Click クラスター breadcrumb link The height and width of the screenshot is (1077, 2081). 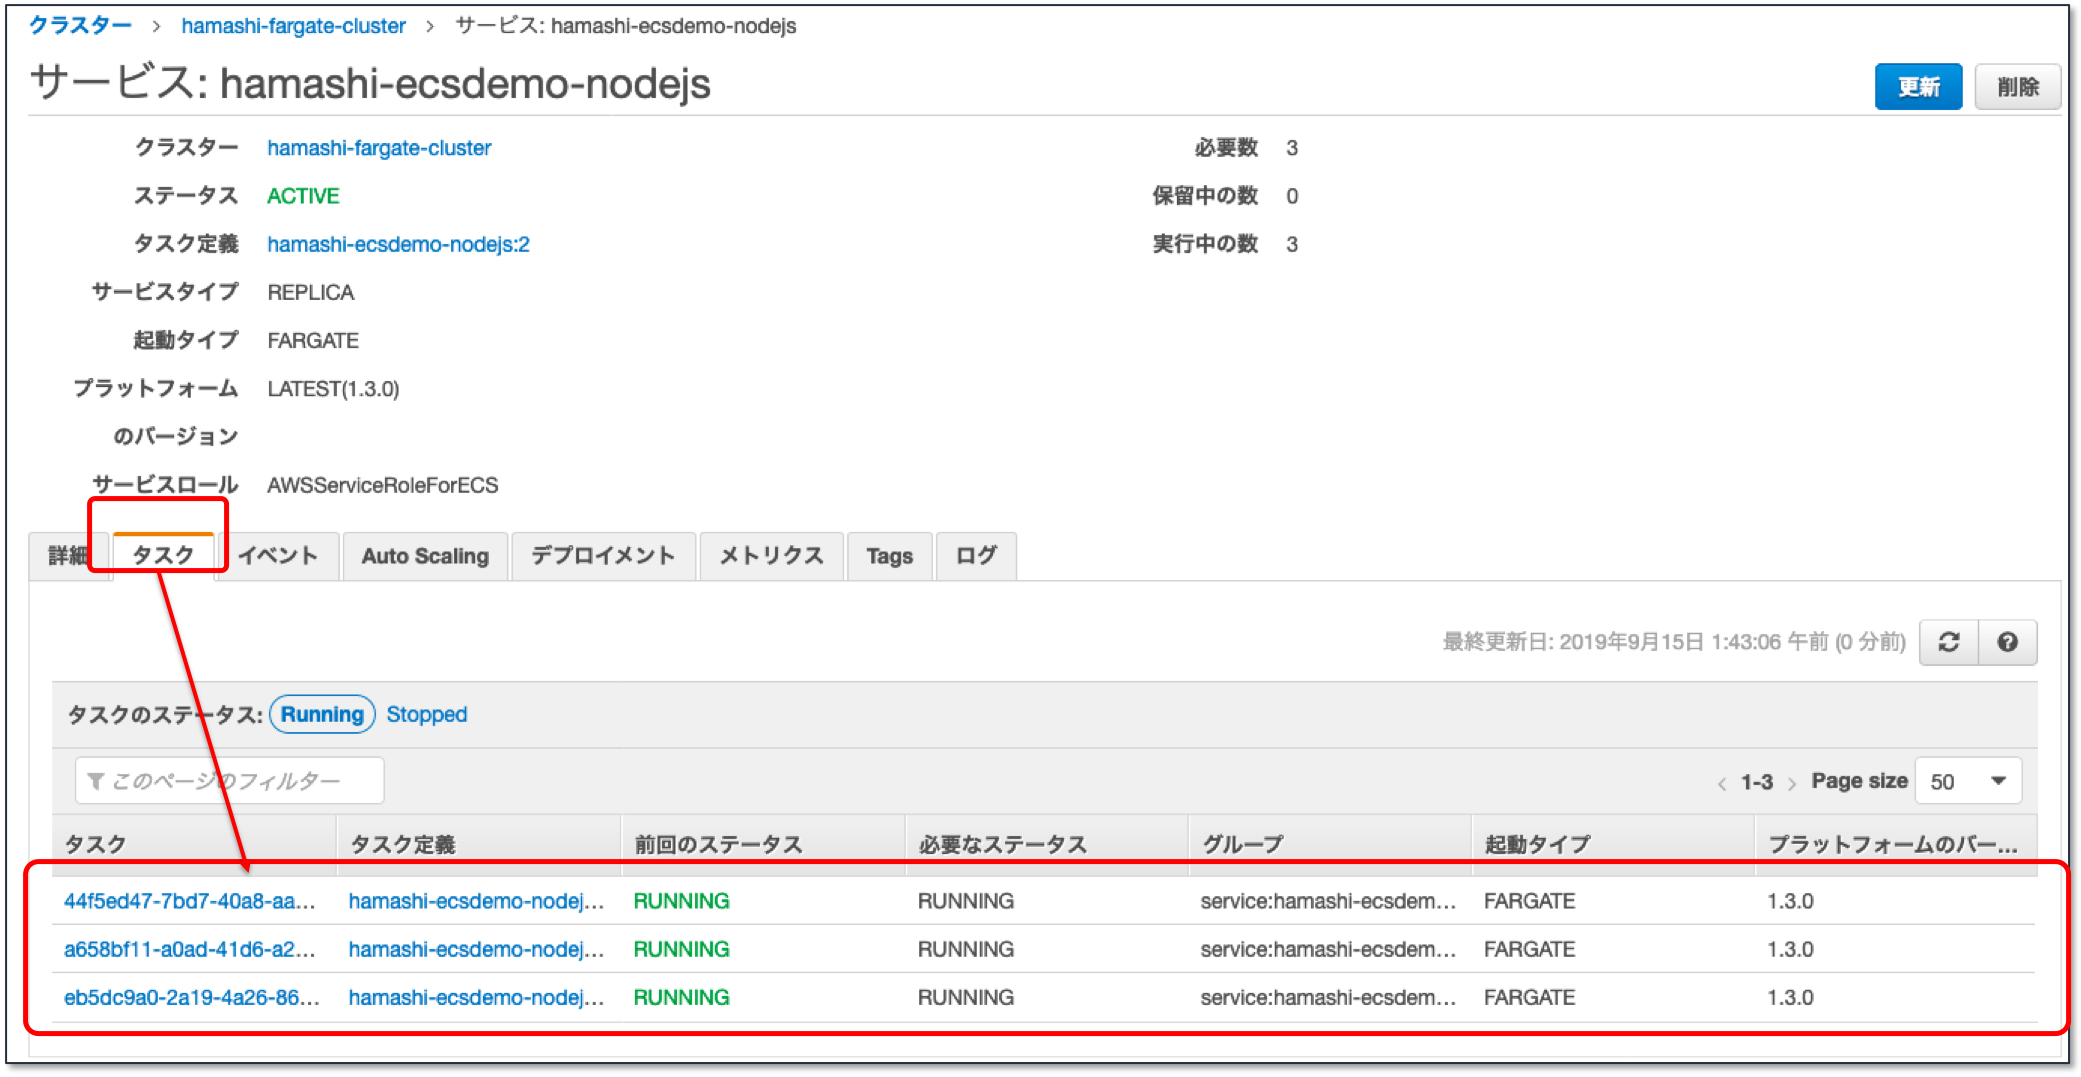click(80, 25)
